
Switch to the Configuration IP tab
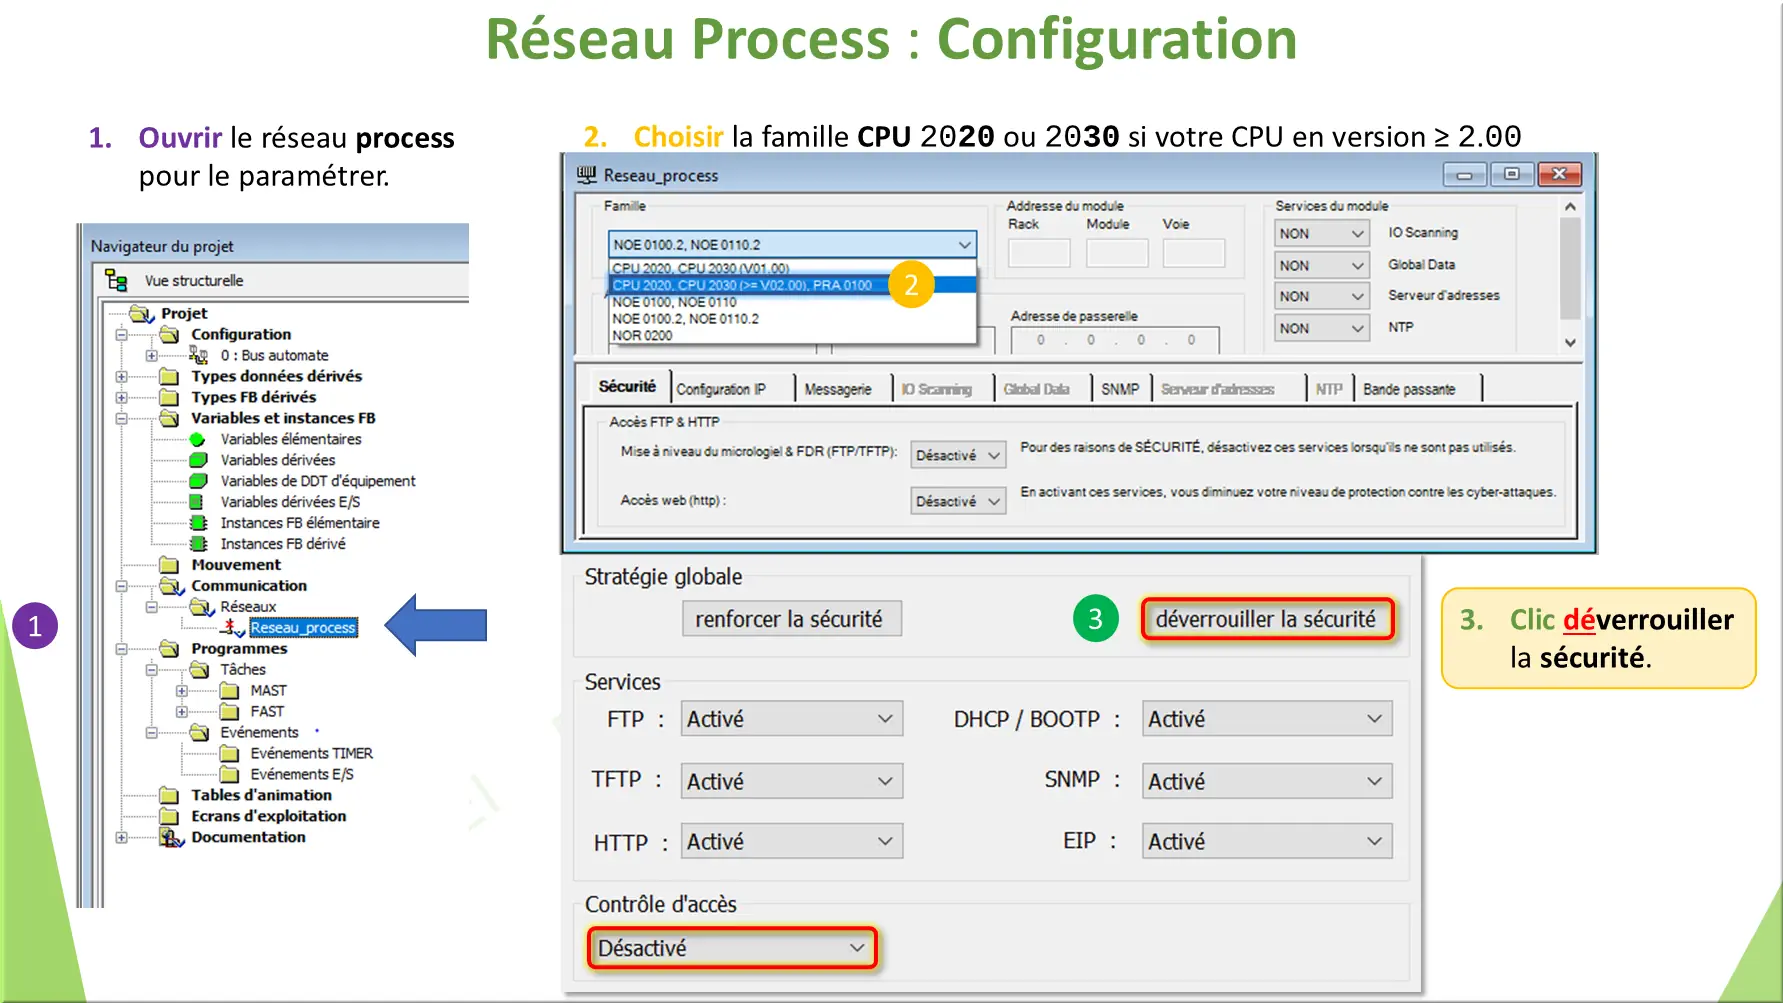tap(721, 389)
